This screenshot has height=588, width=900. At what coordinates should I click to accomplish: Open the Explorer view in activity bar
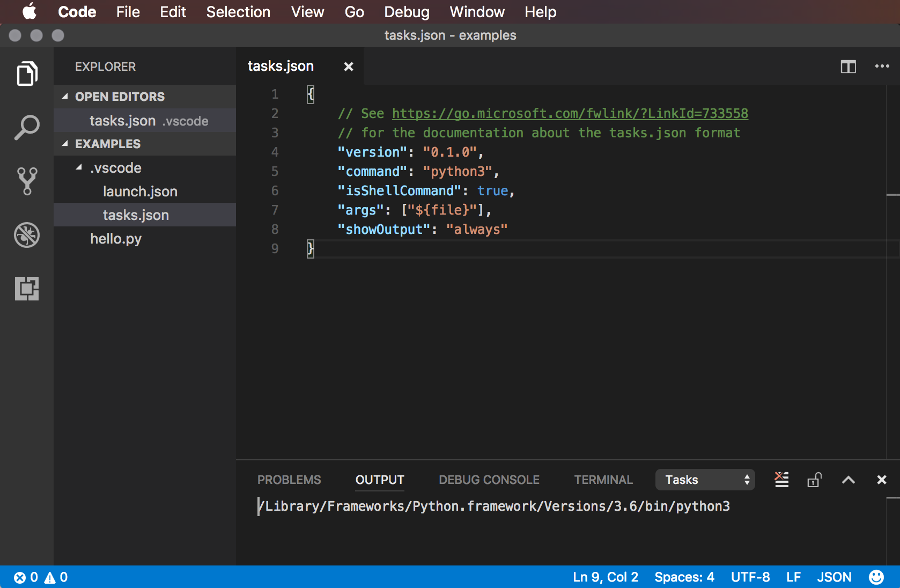point(27,74)
